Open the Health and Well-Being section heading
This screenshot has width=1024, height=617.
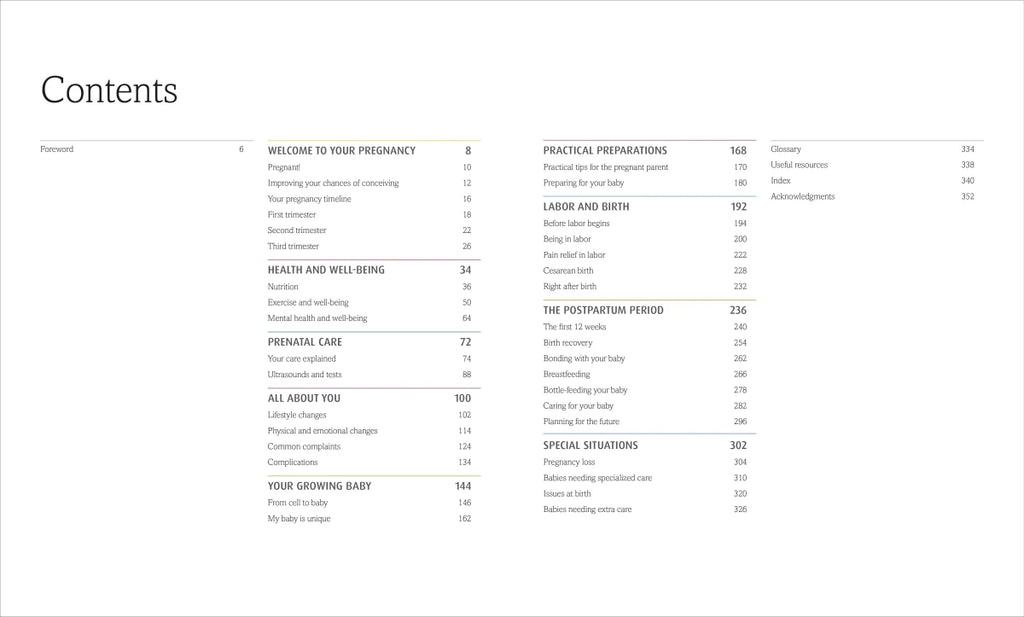[326, 270]
